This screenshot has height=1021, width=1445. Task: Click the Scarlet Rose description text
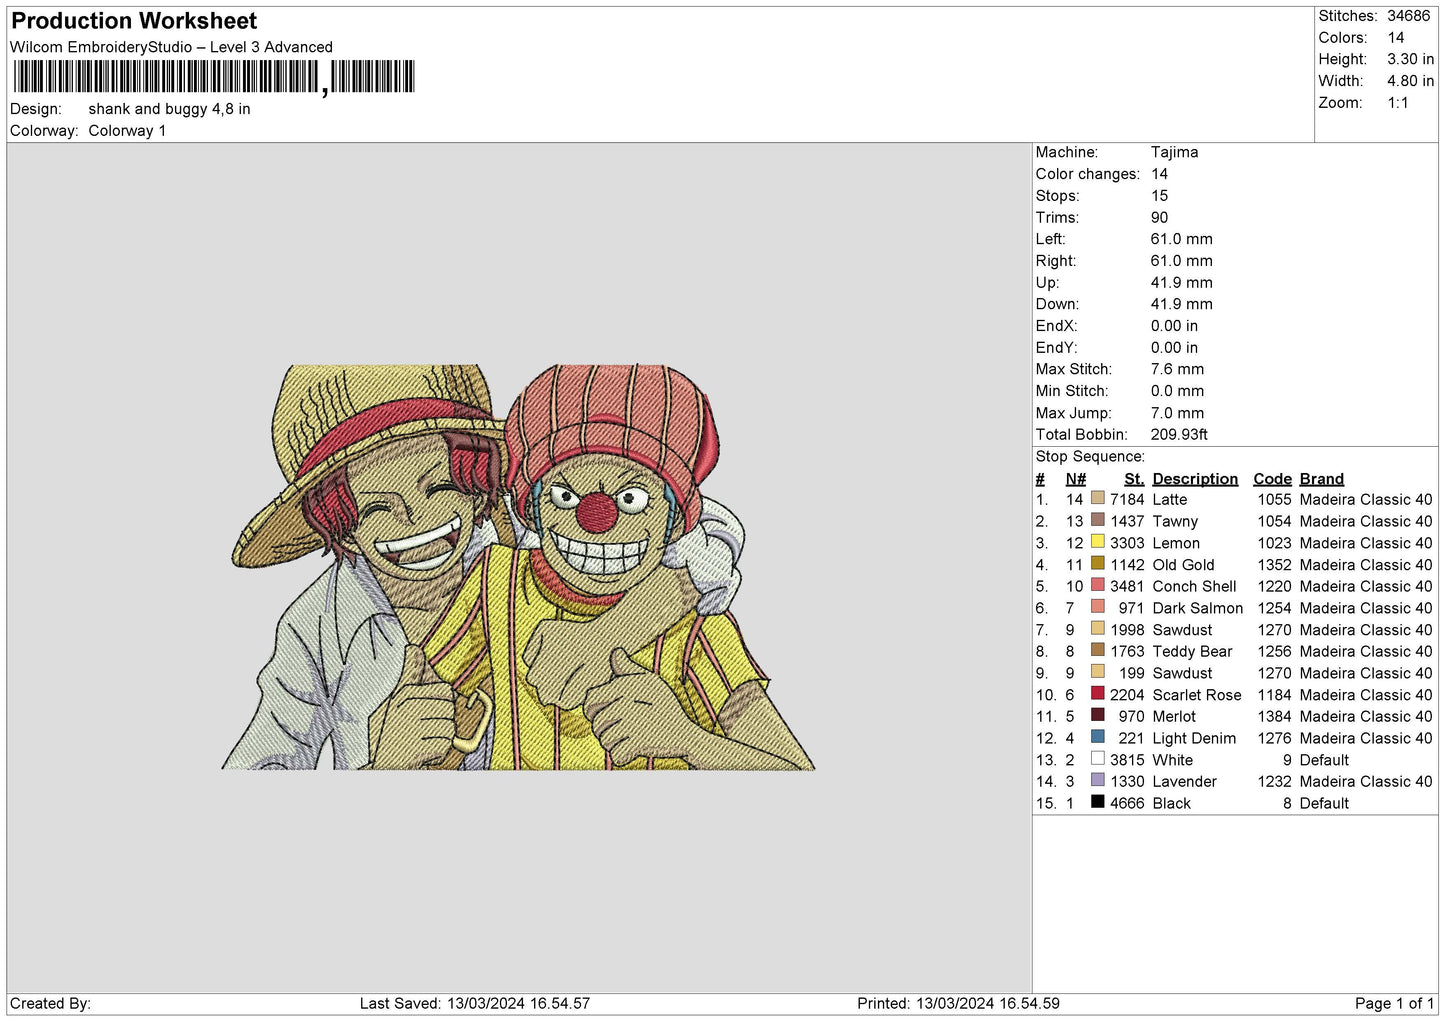tap(1197, 695)
